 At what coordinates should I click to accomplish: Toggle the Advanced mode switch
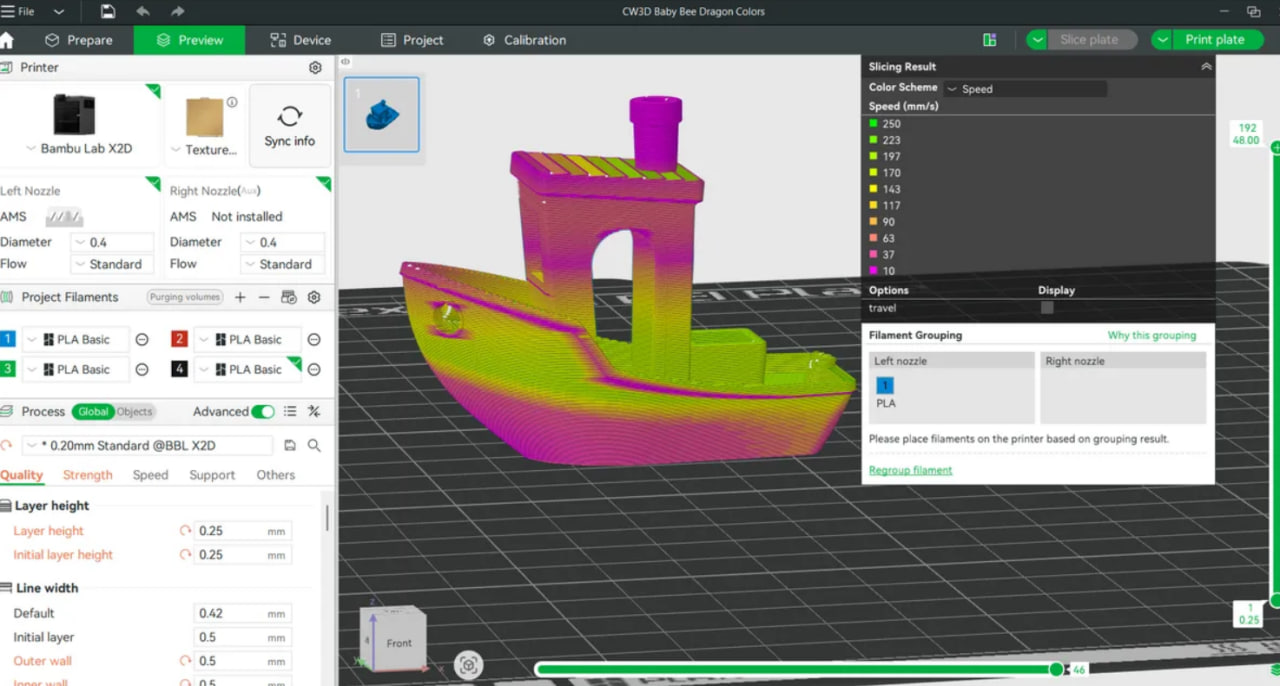[x=263, y=412]
